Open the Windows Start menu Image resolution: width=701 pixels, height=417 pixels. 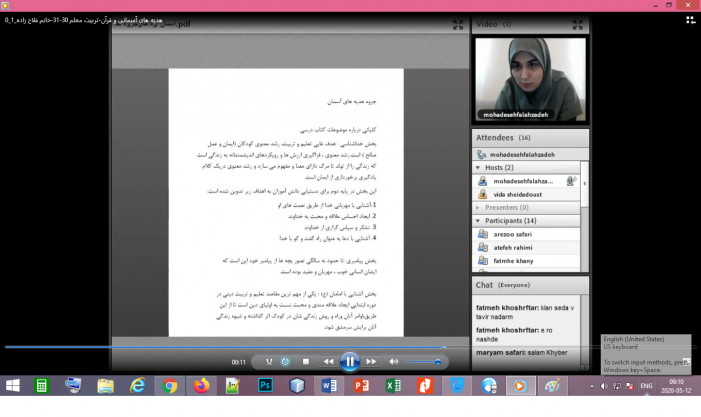pyautogui.click(x=13, y=386)
